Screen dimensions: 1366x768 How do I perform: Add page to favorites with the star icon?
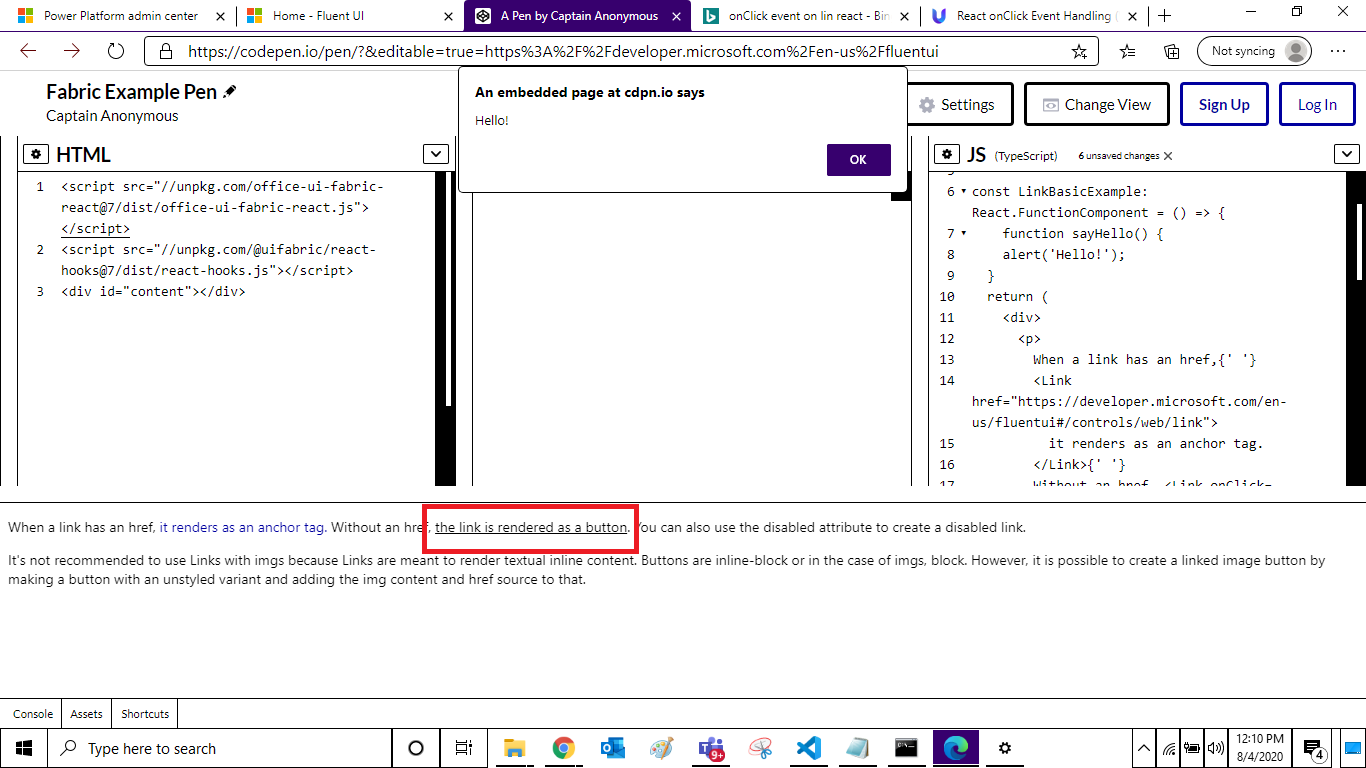(1079, 50)
